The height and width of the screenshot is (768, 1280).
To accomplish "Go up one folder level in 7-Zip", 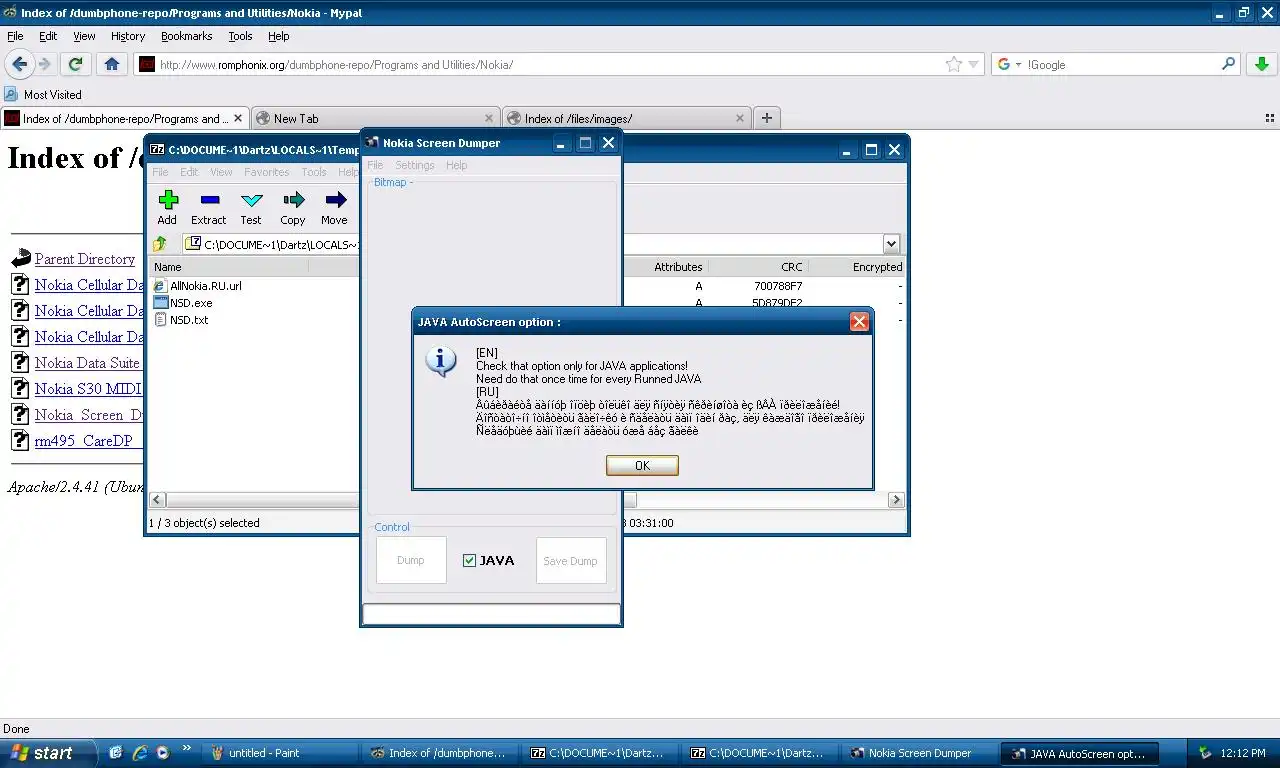I will [x=160, y=244].
